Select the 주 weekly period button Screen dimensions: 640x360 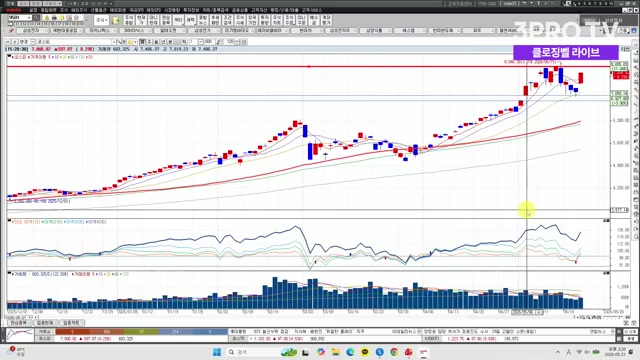pos(149,42)
